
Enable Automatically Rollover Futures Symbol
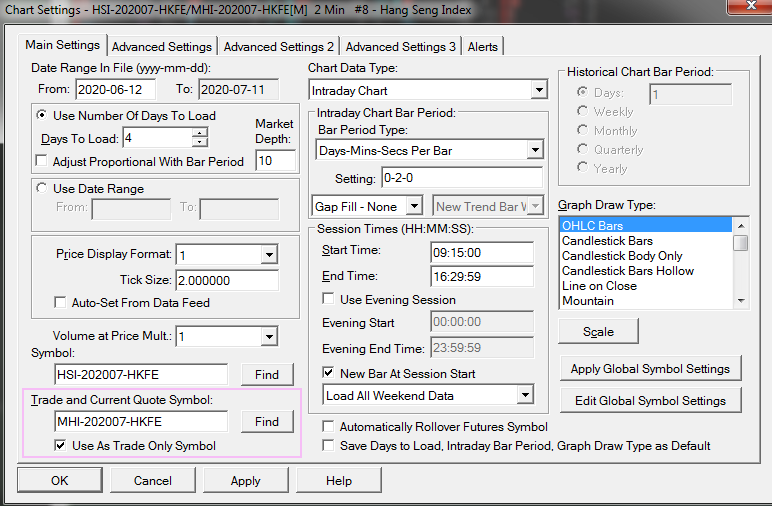click(x=328, y=426)
